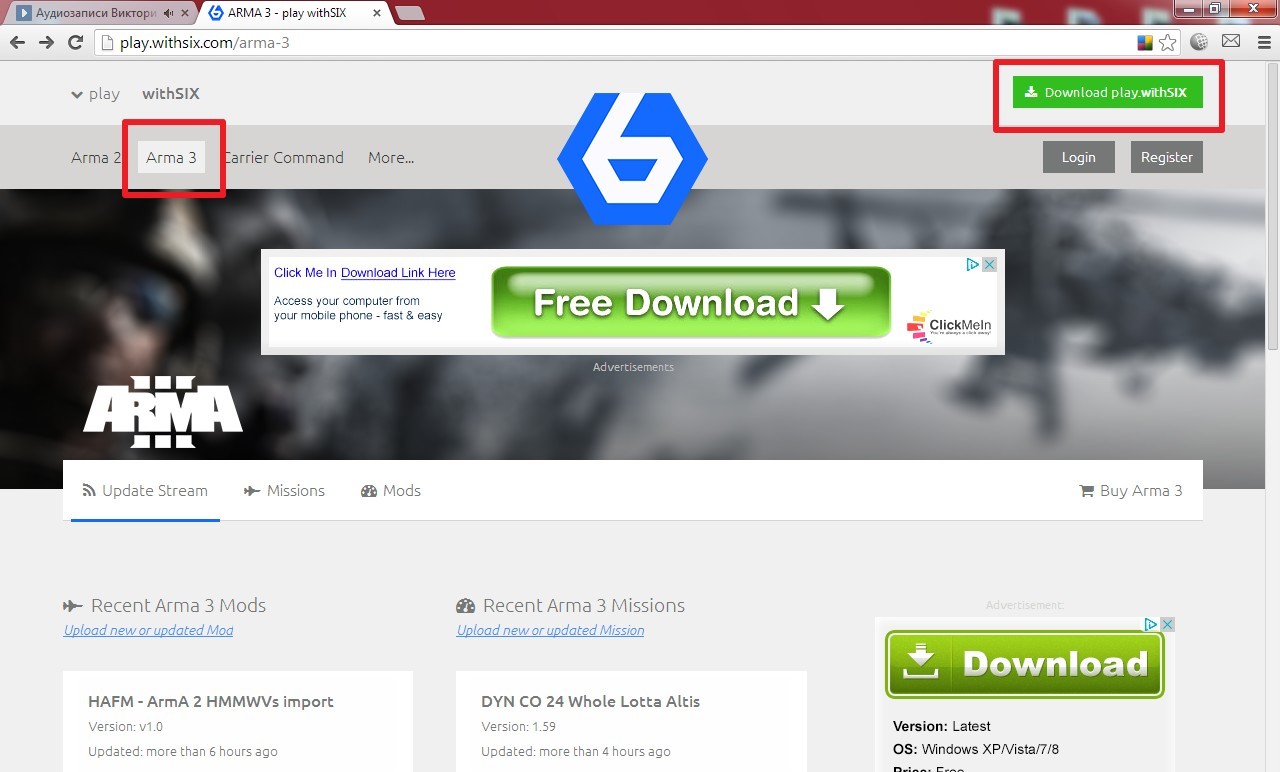
Task: Expand the More... games menu
Action: click(x=391, y=157)
